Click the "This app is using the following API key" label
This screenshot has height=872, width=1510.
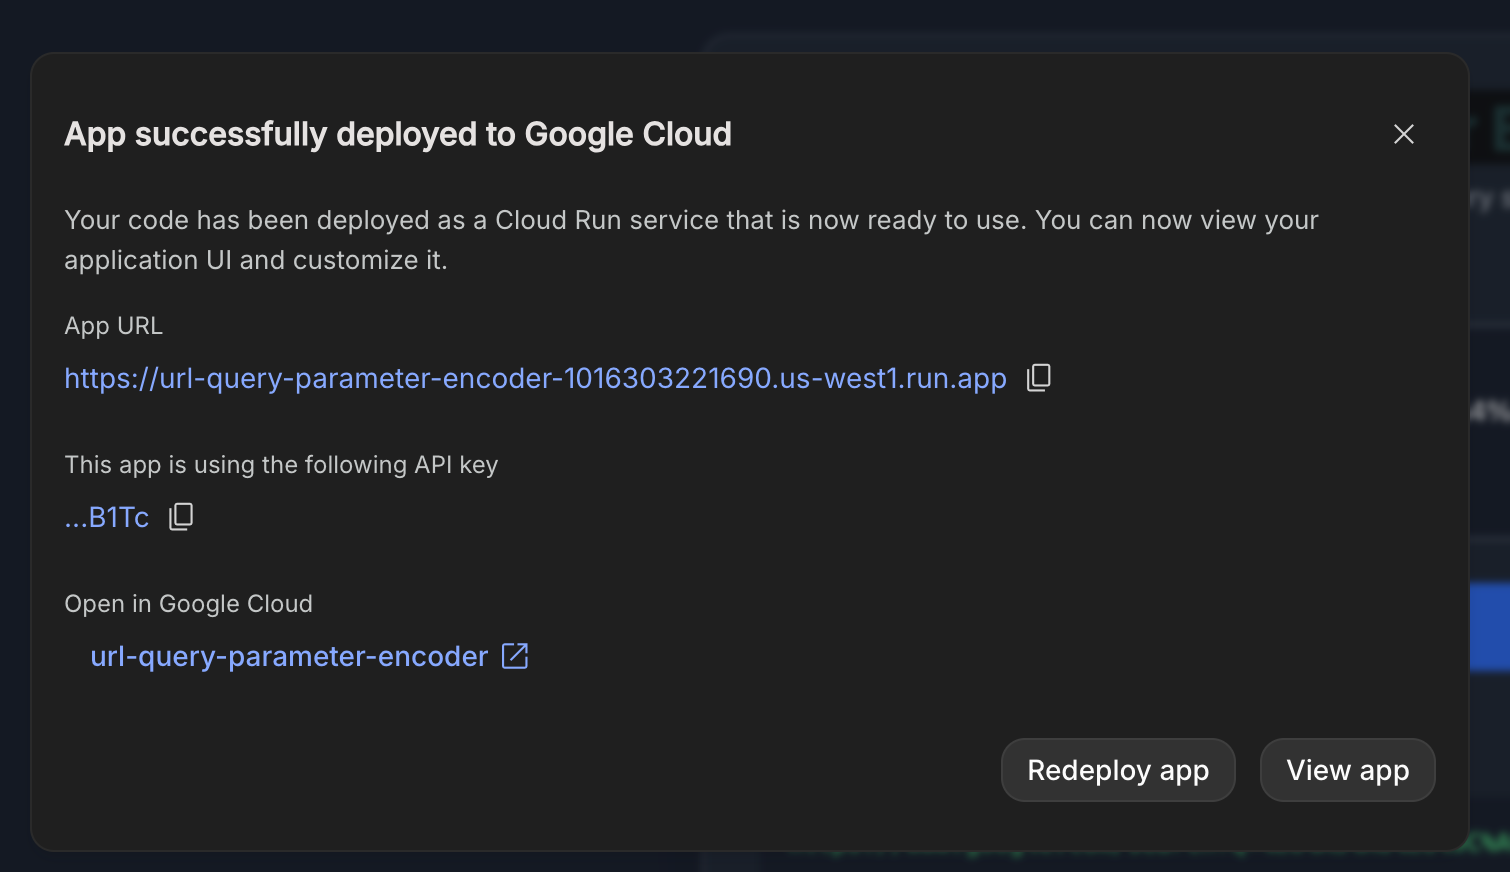coord(281,465)
